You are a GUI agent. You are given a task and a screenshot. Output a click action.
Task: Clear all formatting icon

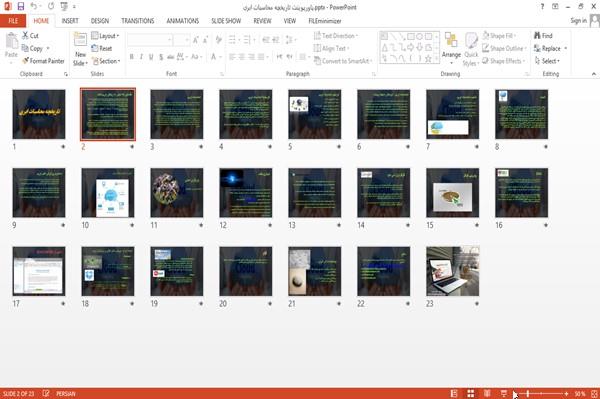click(218, 40)
